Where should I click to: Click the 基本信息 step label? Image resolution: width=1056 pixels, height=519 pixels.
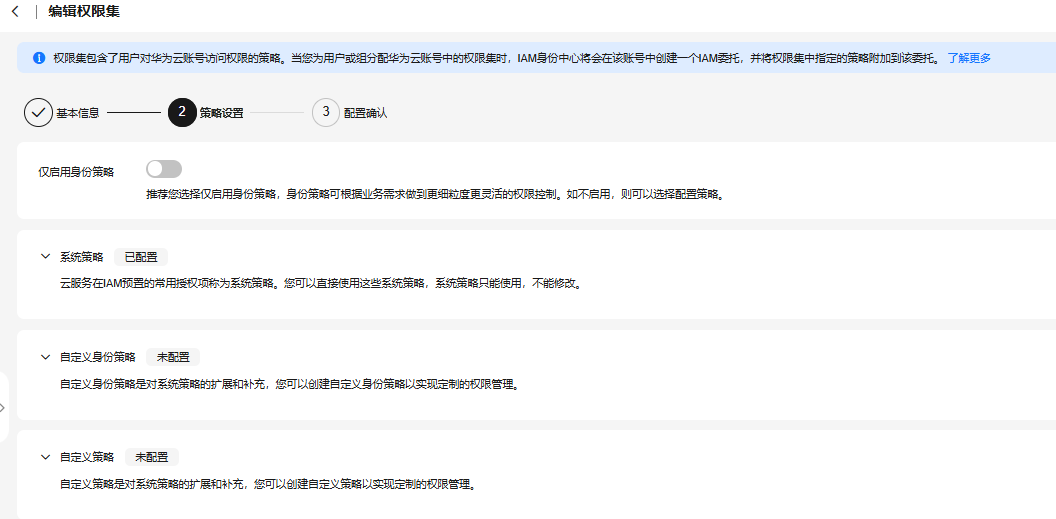78,113
